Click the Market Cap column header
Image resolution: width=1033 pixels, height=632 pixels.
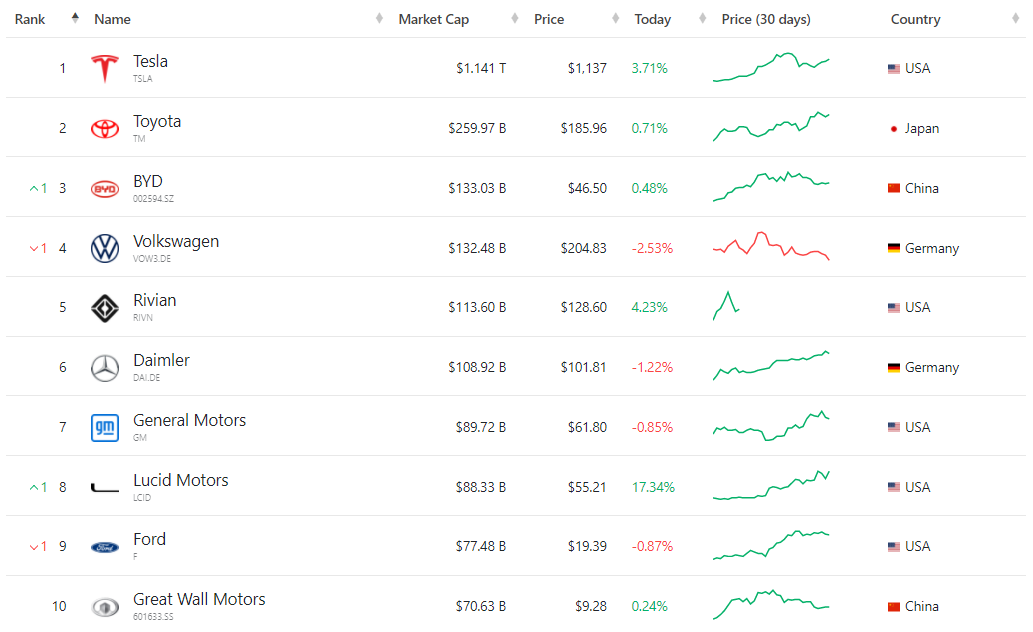[433, 20]
